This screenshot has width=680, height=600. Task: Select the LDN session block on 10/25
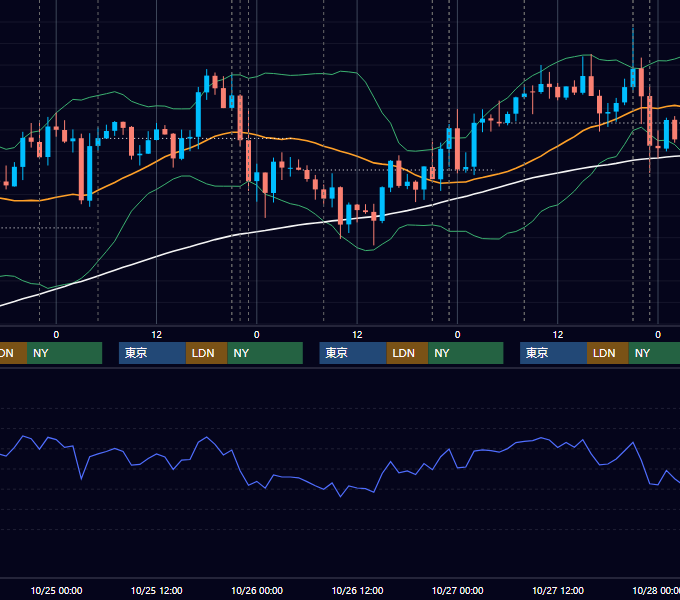(206, 353)
